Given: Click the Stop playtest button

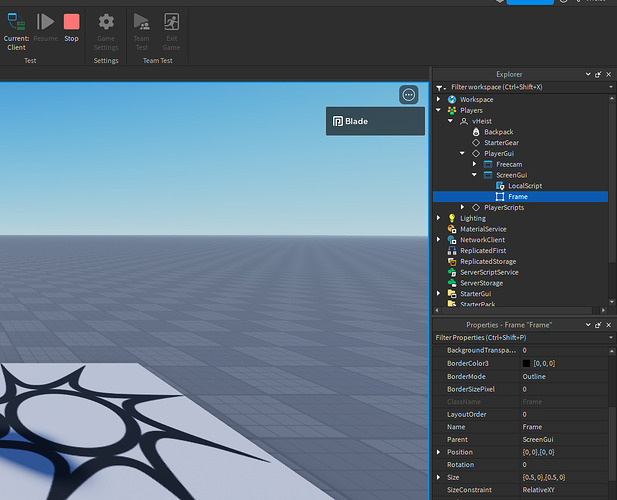Looking at the screenshot, I should [71, 22].
